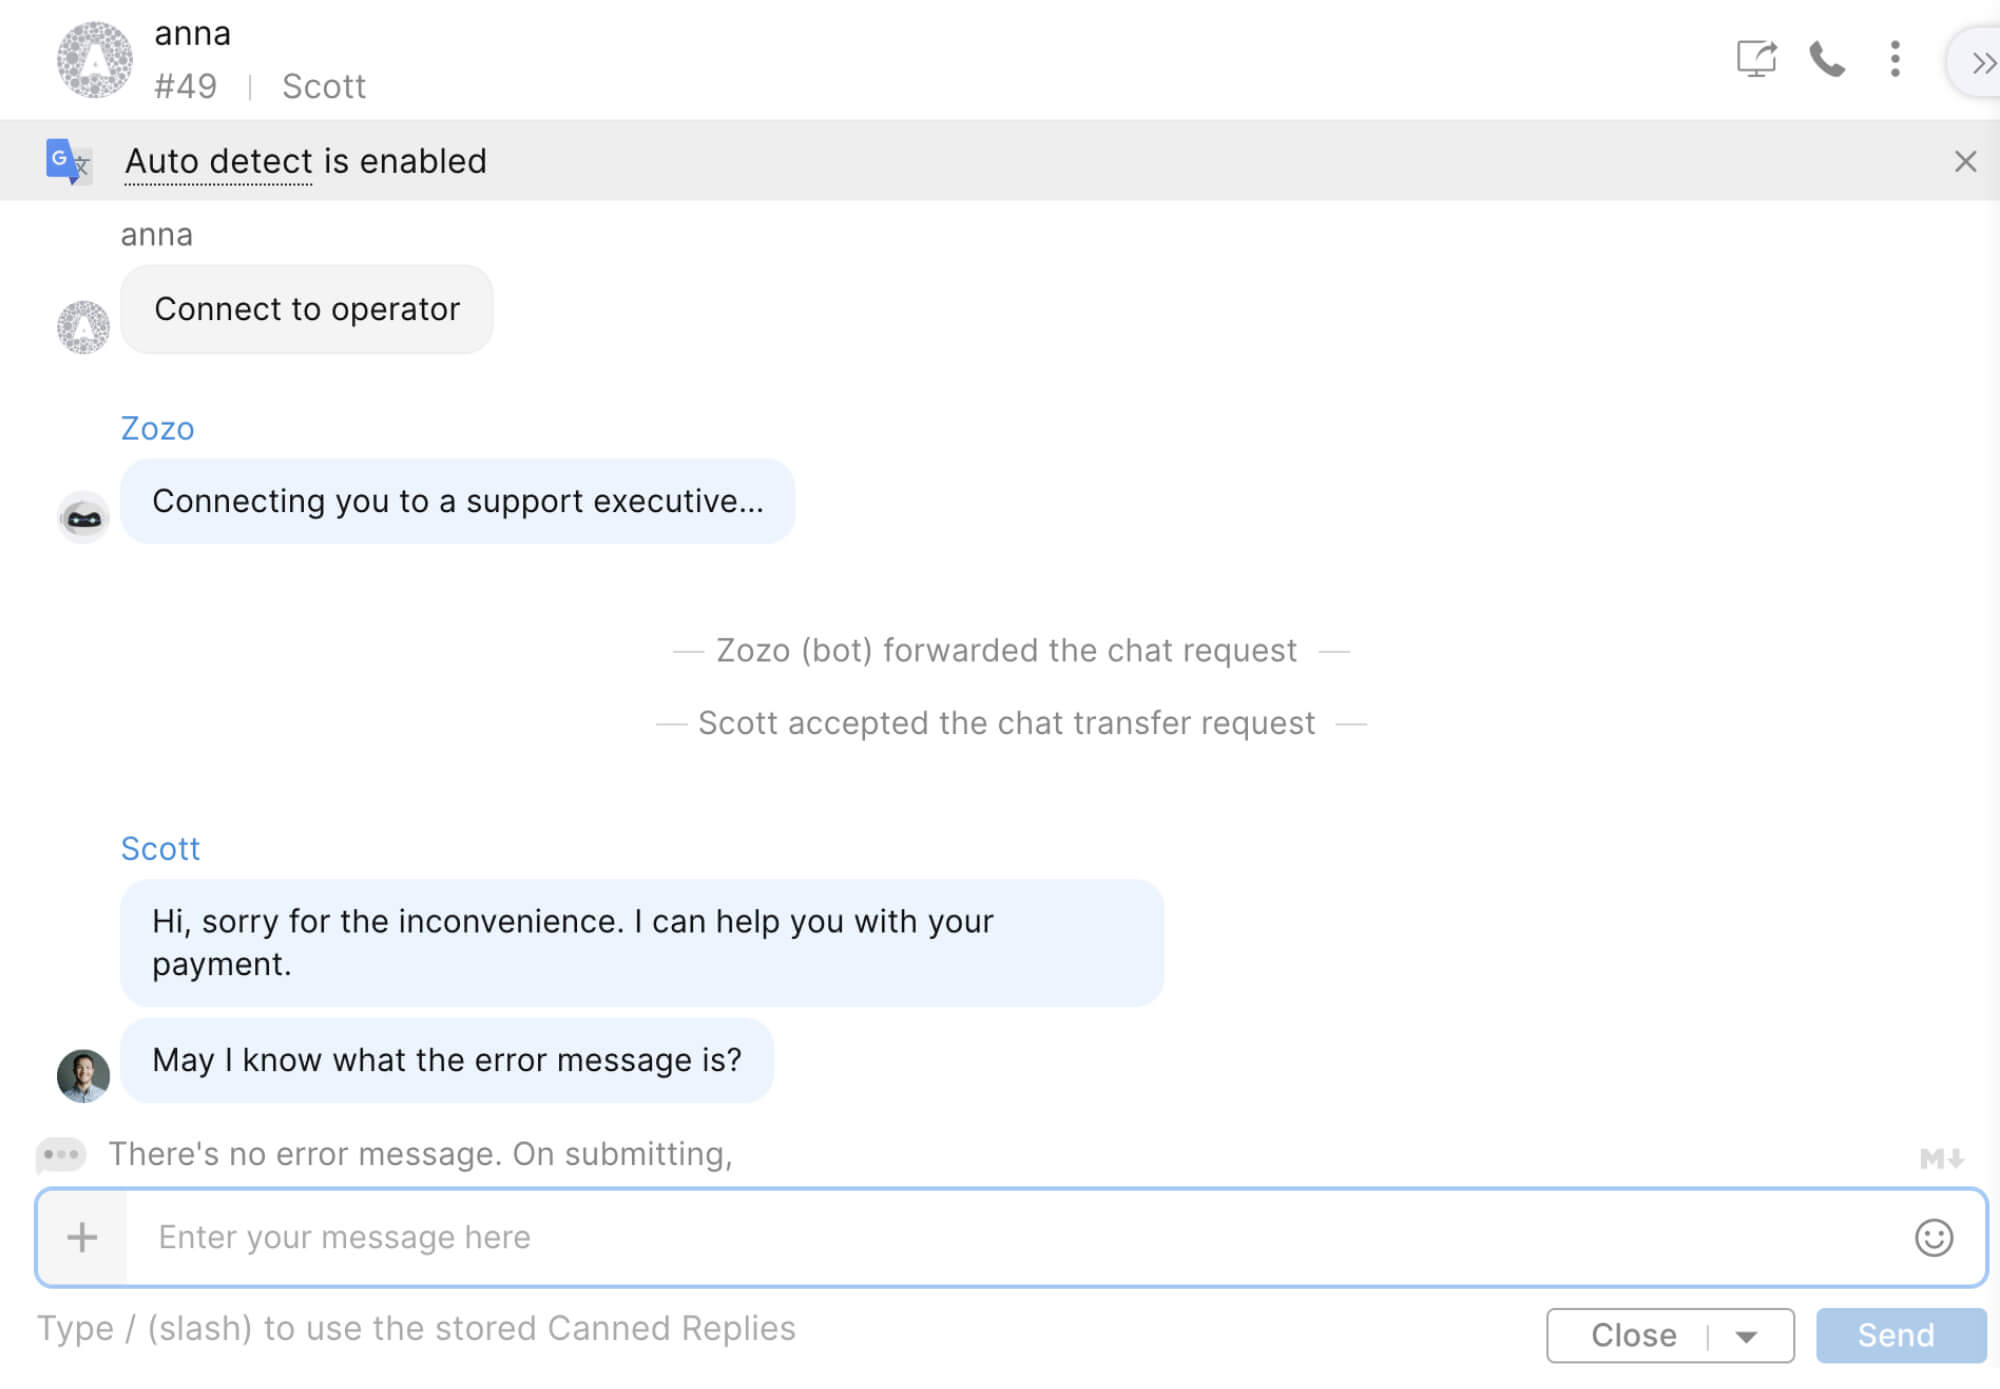Open the Close button dropdown arrow
Screen dimensions: 2000x1389
point(1746,1336)
